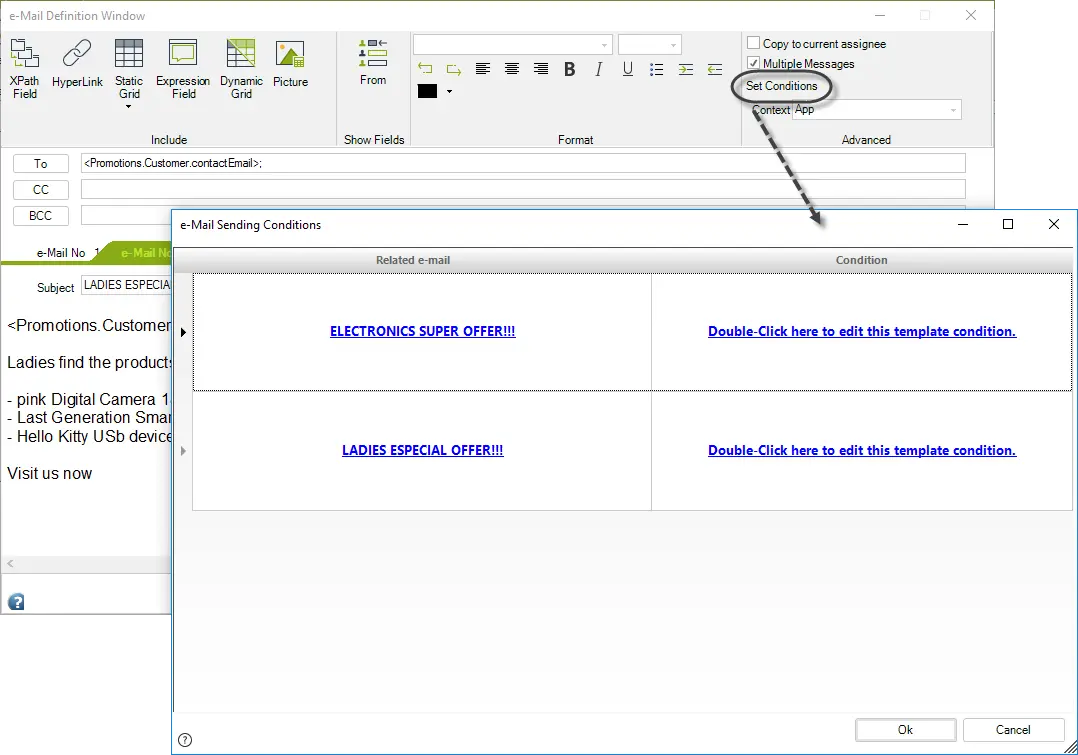The image size is (1078, 755).
Task: Click the BCC button
Action: [x=41, y=216]
